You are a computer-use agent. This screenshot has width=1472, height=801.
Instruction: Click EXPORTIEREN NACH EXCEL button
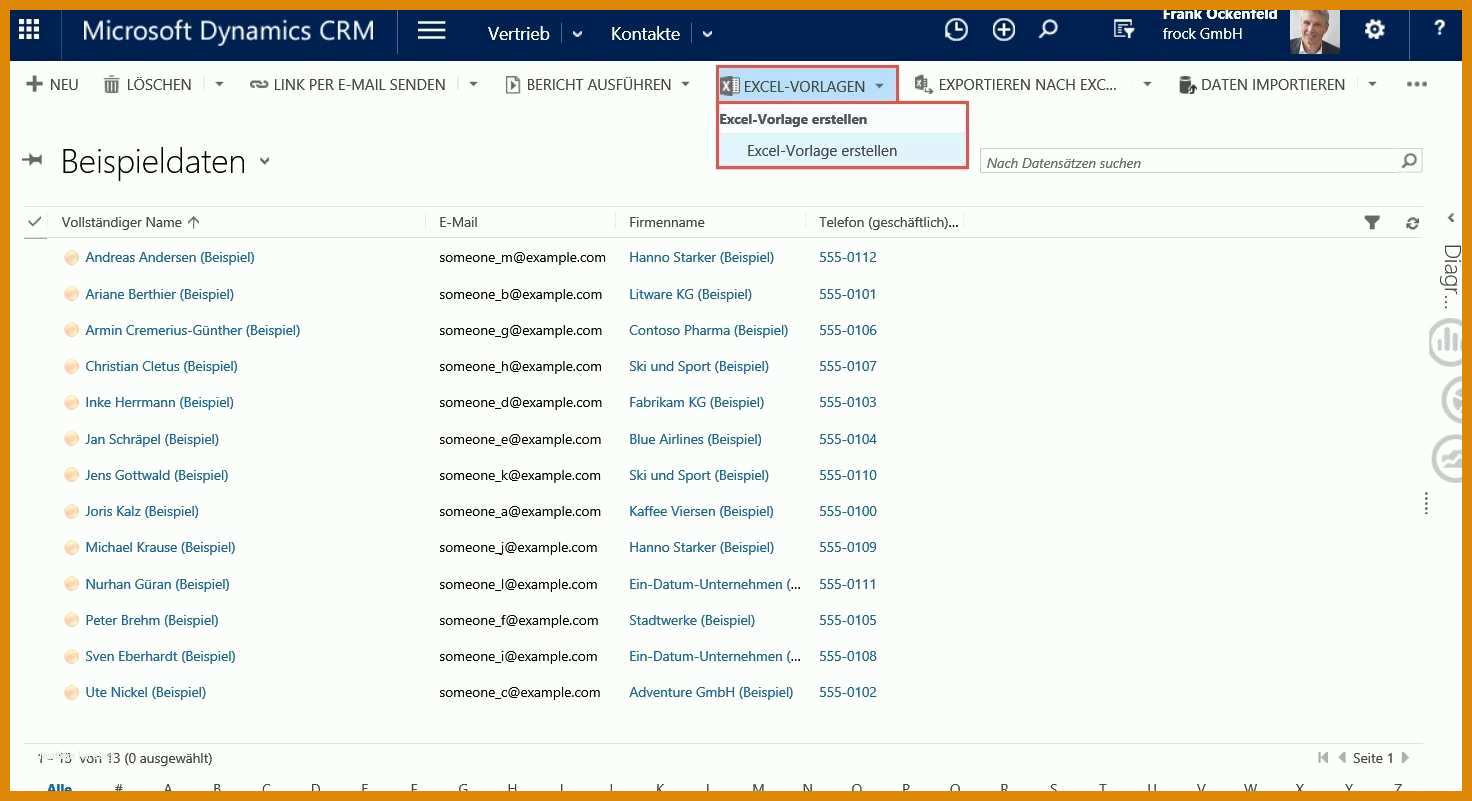(1016, 85)
